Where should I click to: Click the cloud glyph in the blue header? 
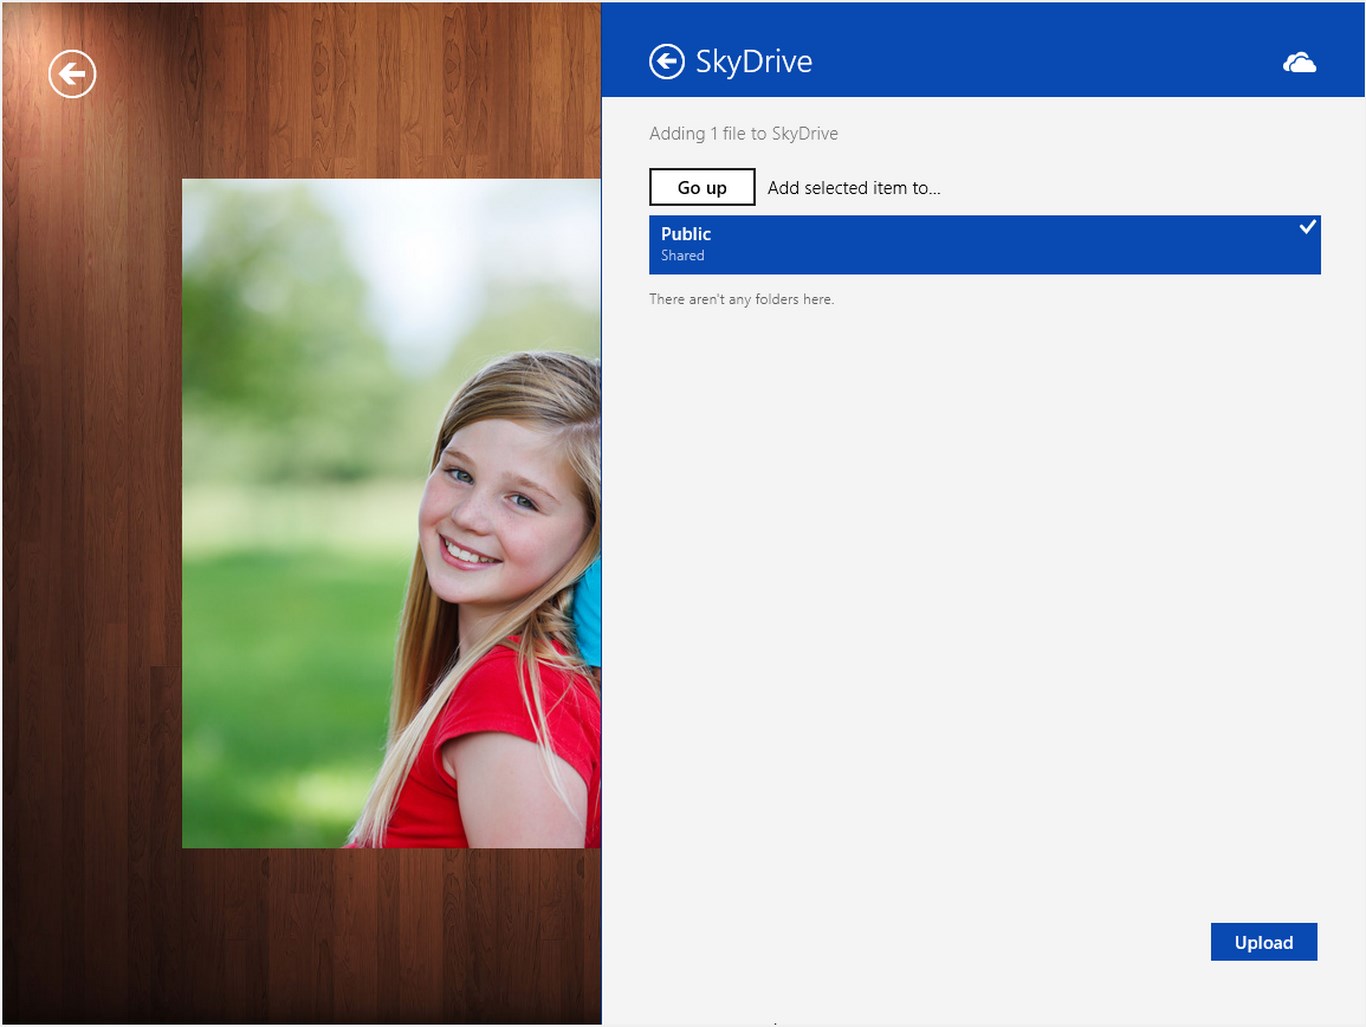[x=1300, y=62]
